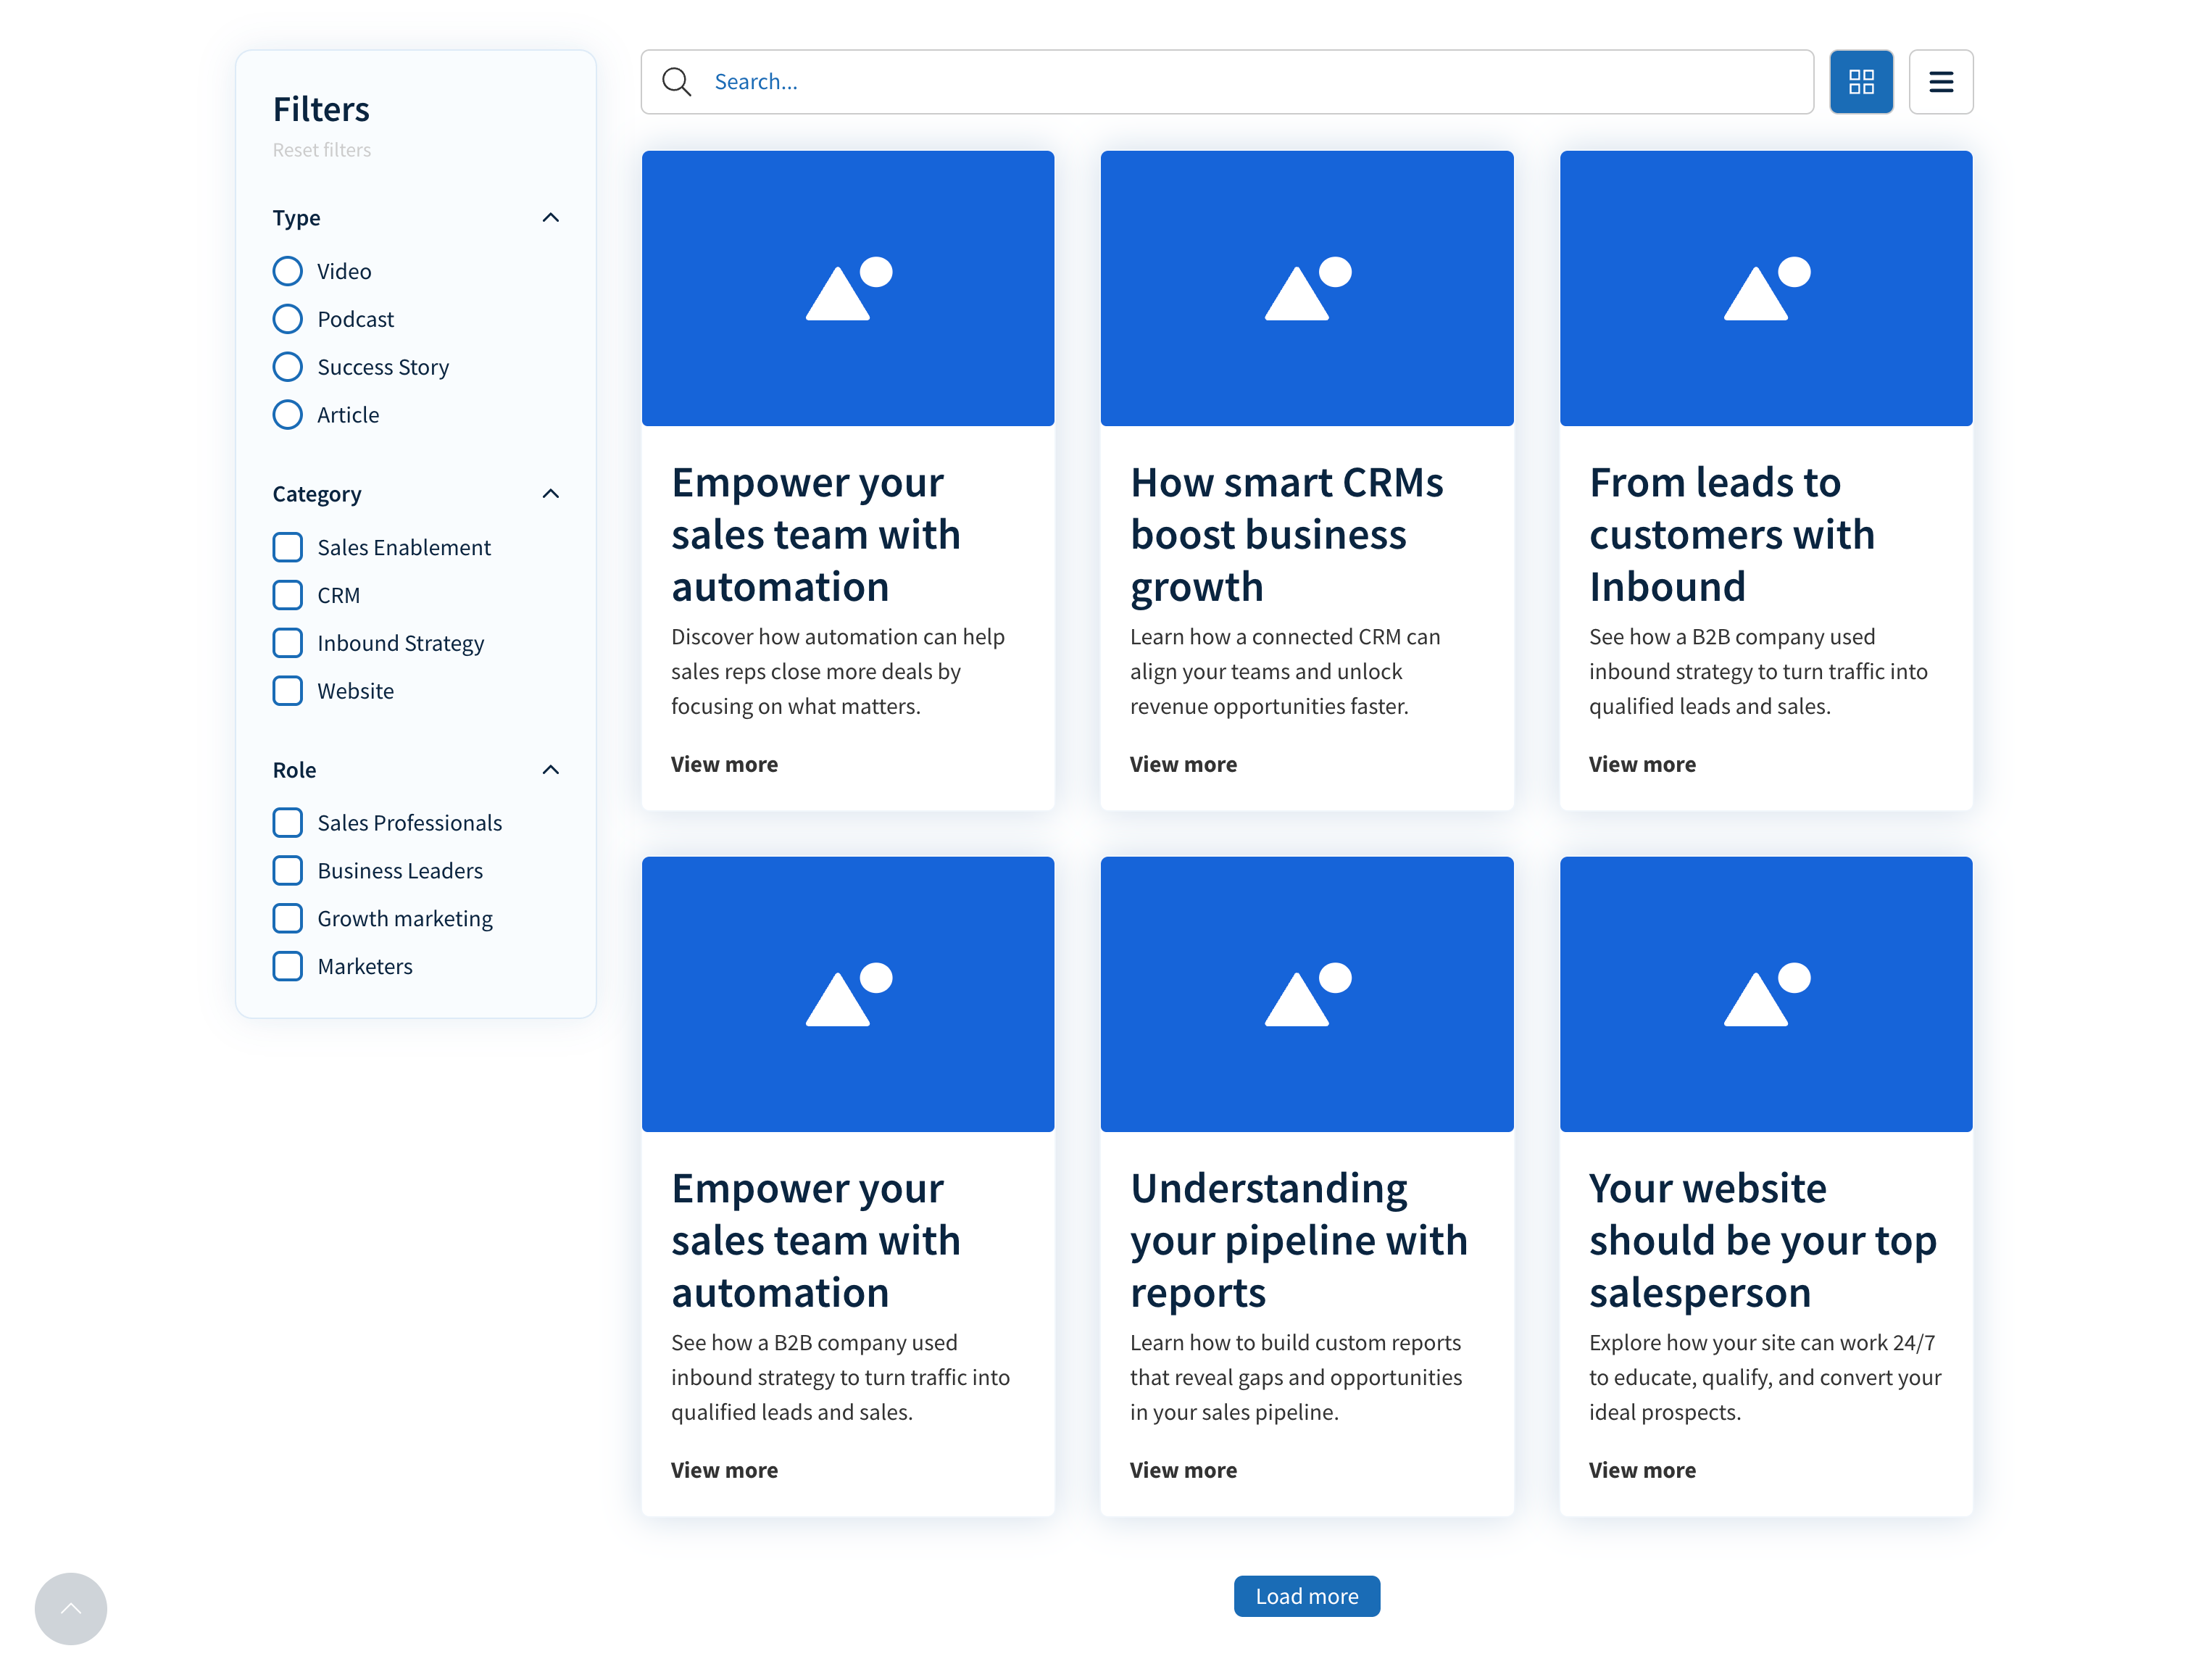Enable Sales Professionals role filter

click(287, 823)
